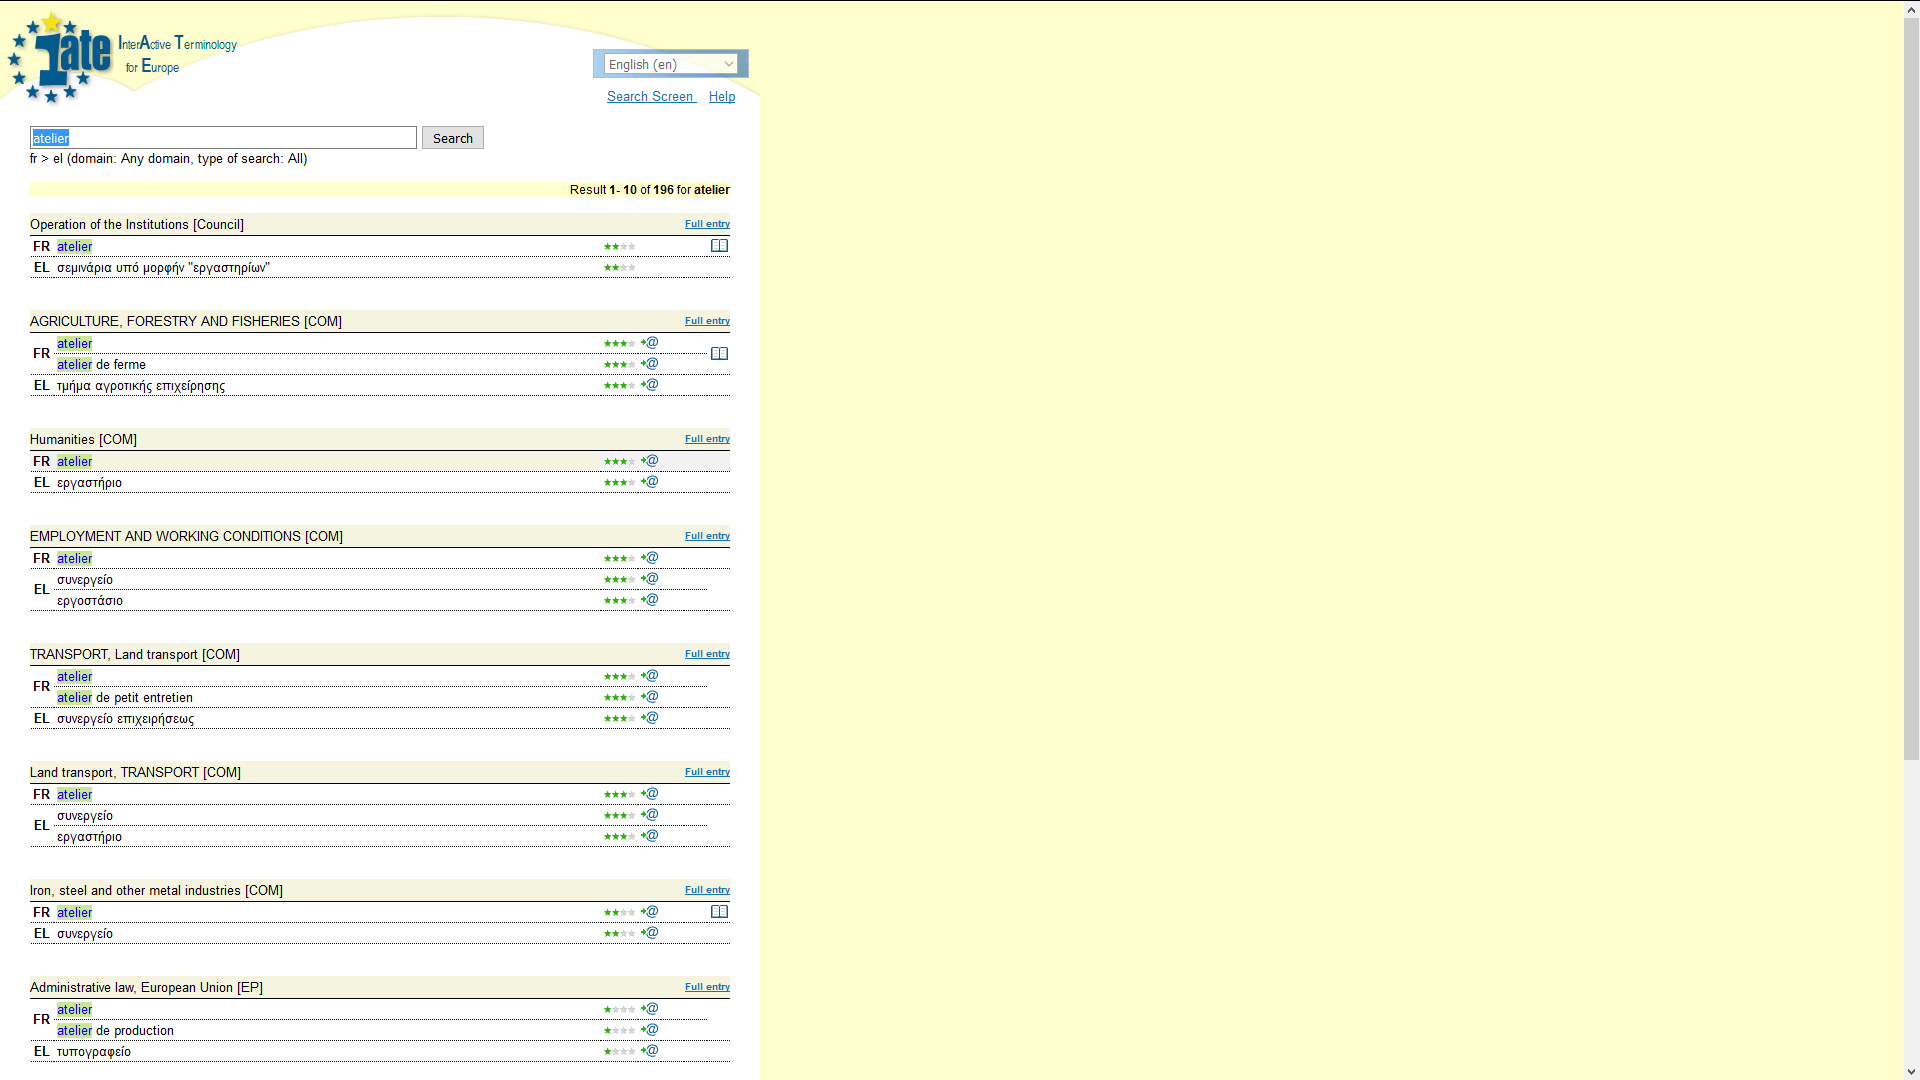Click +@ icon for Humanities EL 'εργαστήριο'
Image resolution: width=1920 pixels, height=1080 pixels.
(650, 482)
